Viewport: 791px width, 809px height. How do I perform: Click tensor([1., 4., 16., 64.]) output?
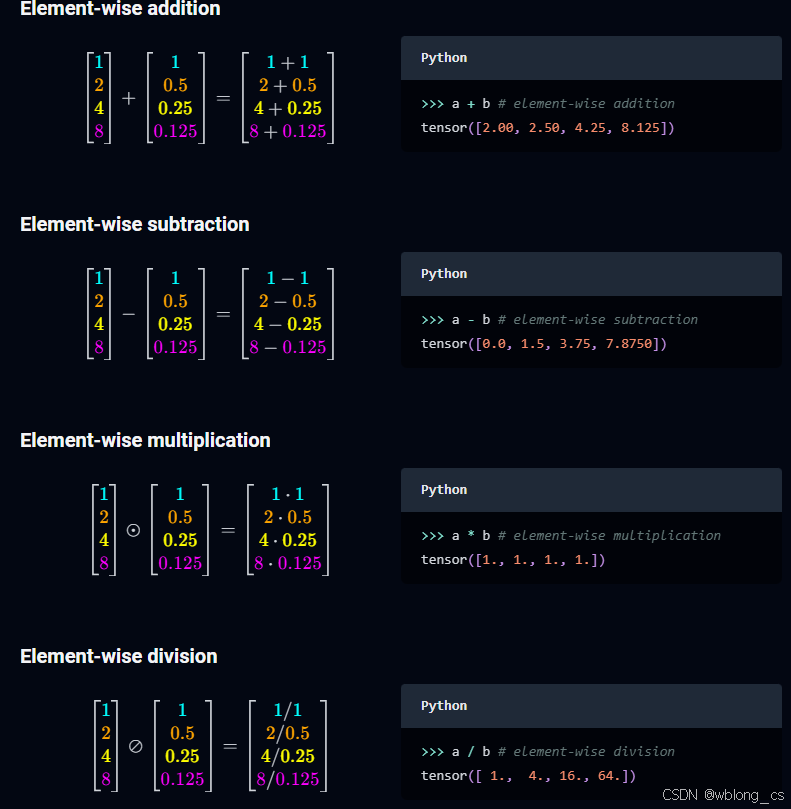528,776
